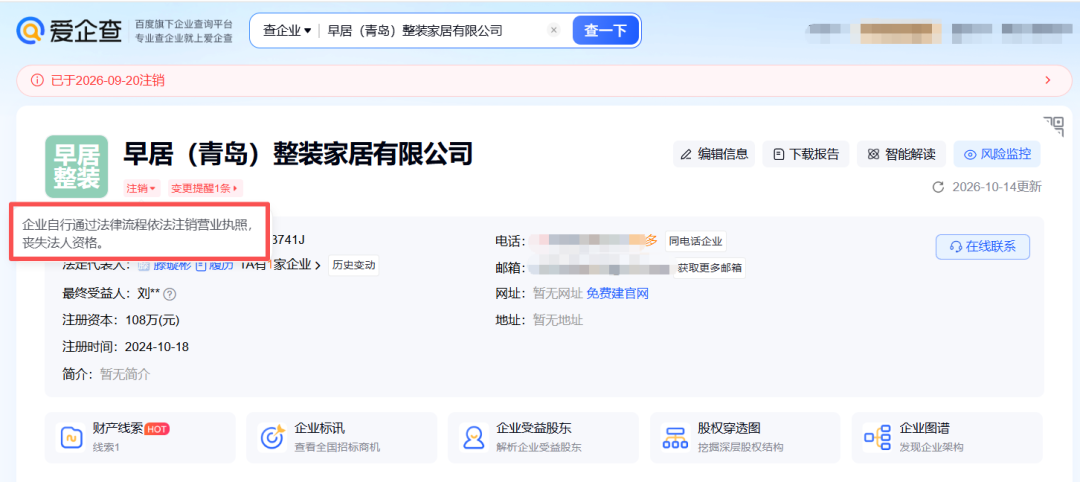Open the 企业图谱 card
Image resolution: width=1080 pixels, height=482 pixels.
[x=946, y=437]
